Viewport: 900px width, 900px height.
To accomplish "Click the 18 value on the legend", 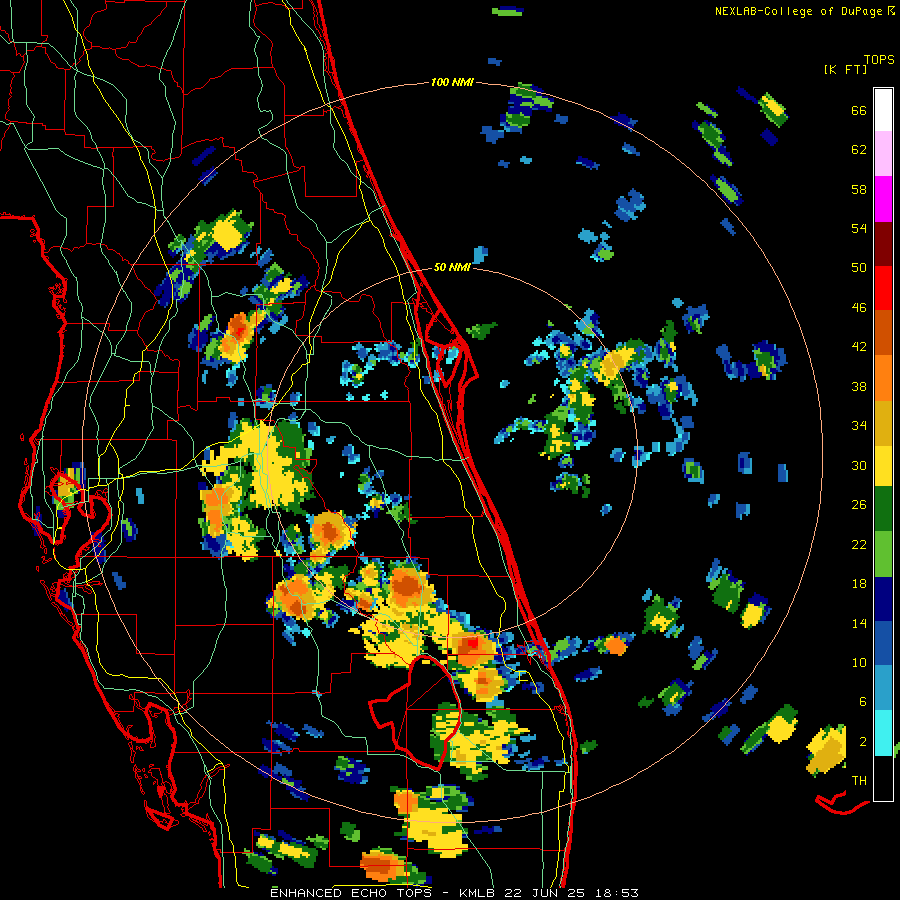I will [859, 584].
